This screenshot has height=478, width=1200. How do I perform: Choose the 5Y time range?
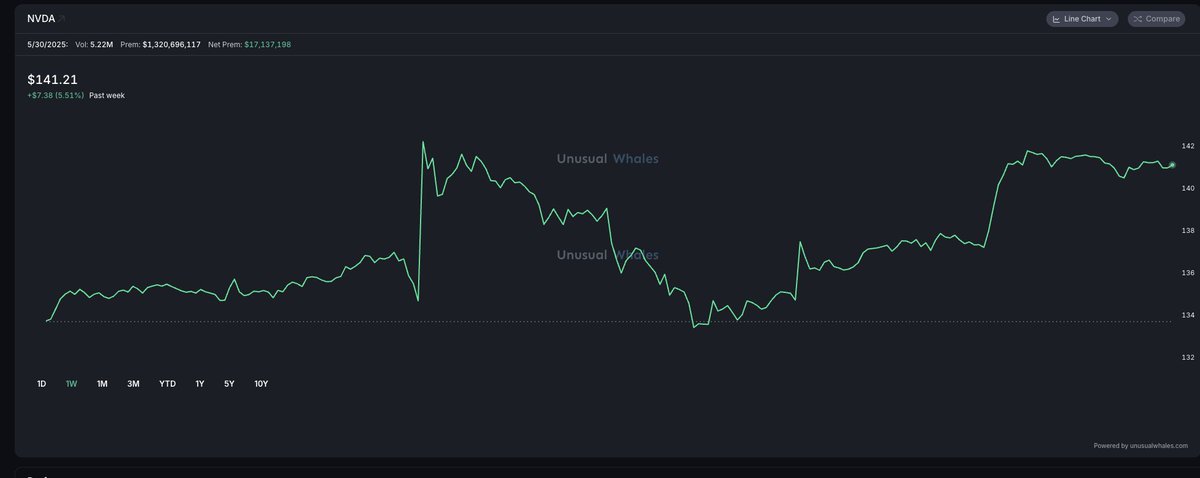[x=229, y=384]
